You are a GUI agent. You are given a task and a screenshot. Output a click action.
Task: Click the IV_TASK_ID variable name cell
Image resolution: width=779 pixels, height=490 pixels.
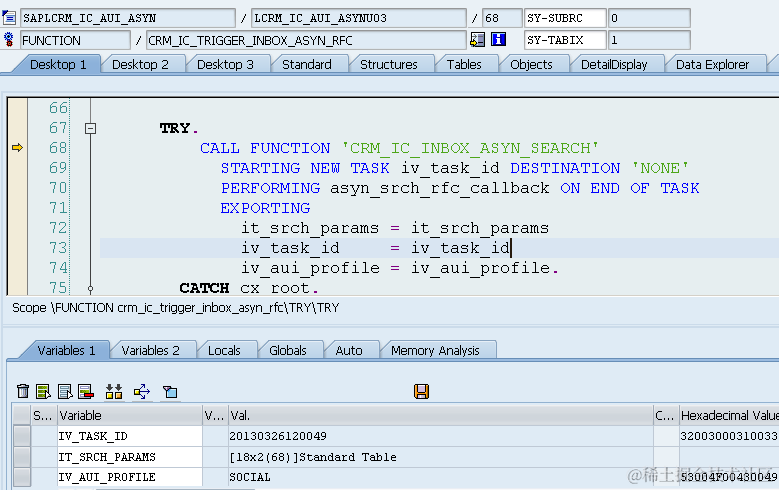(x=130, y=436)
